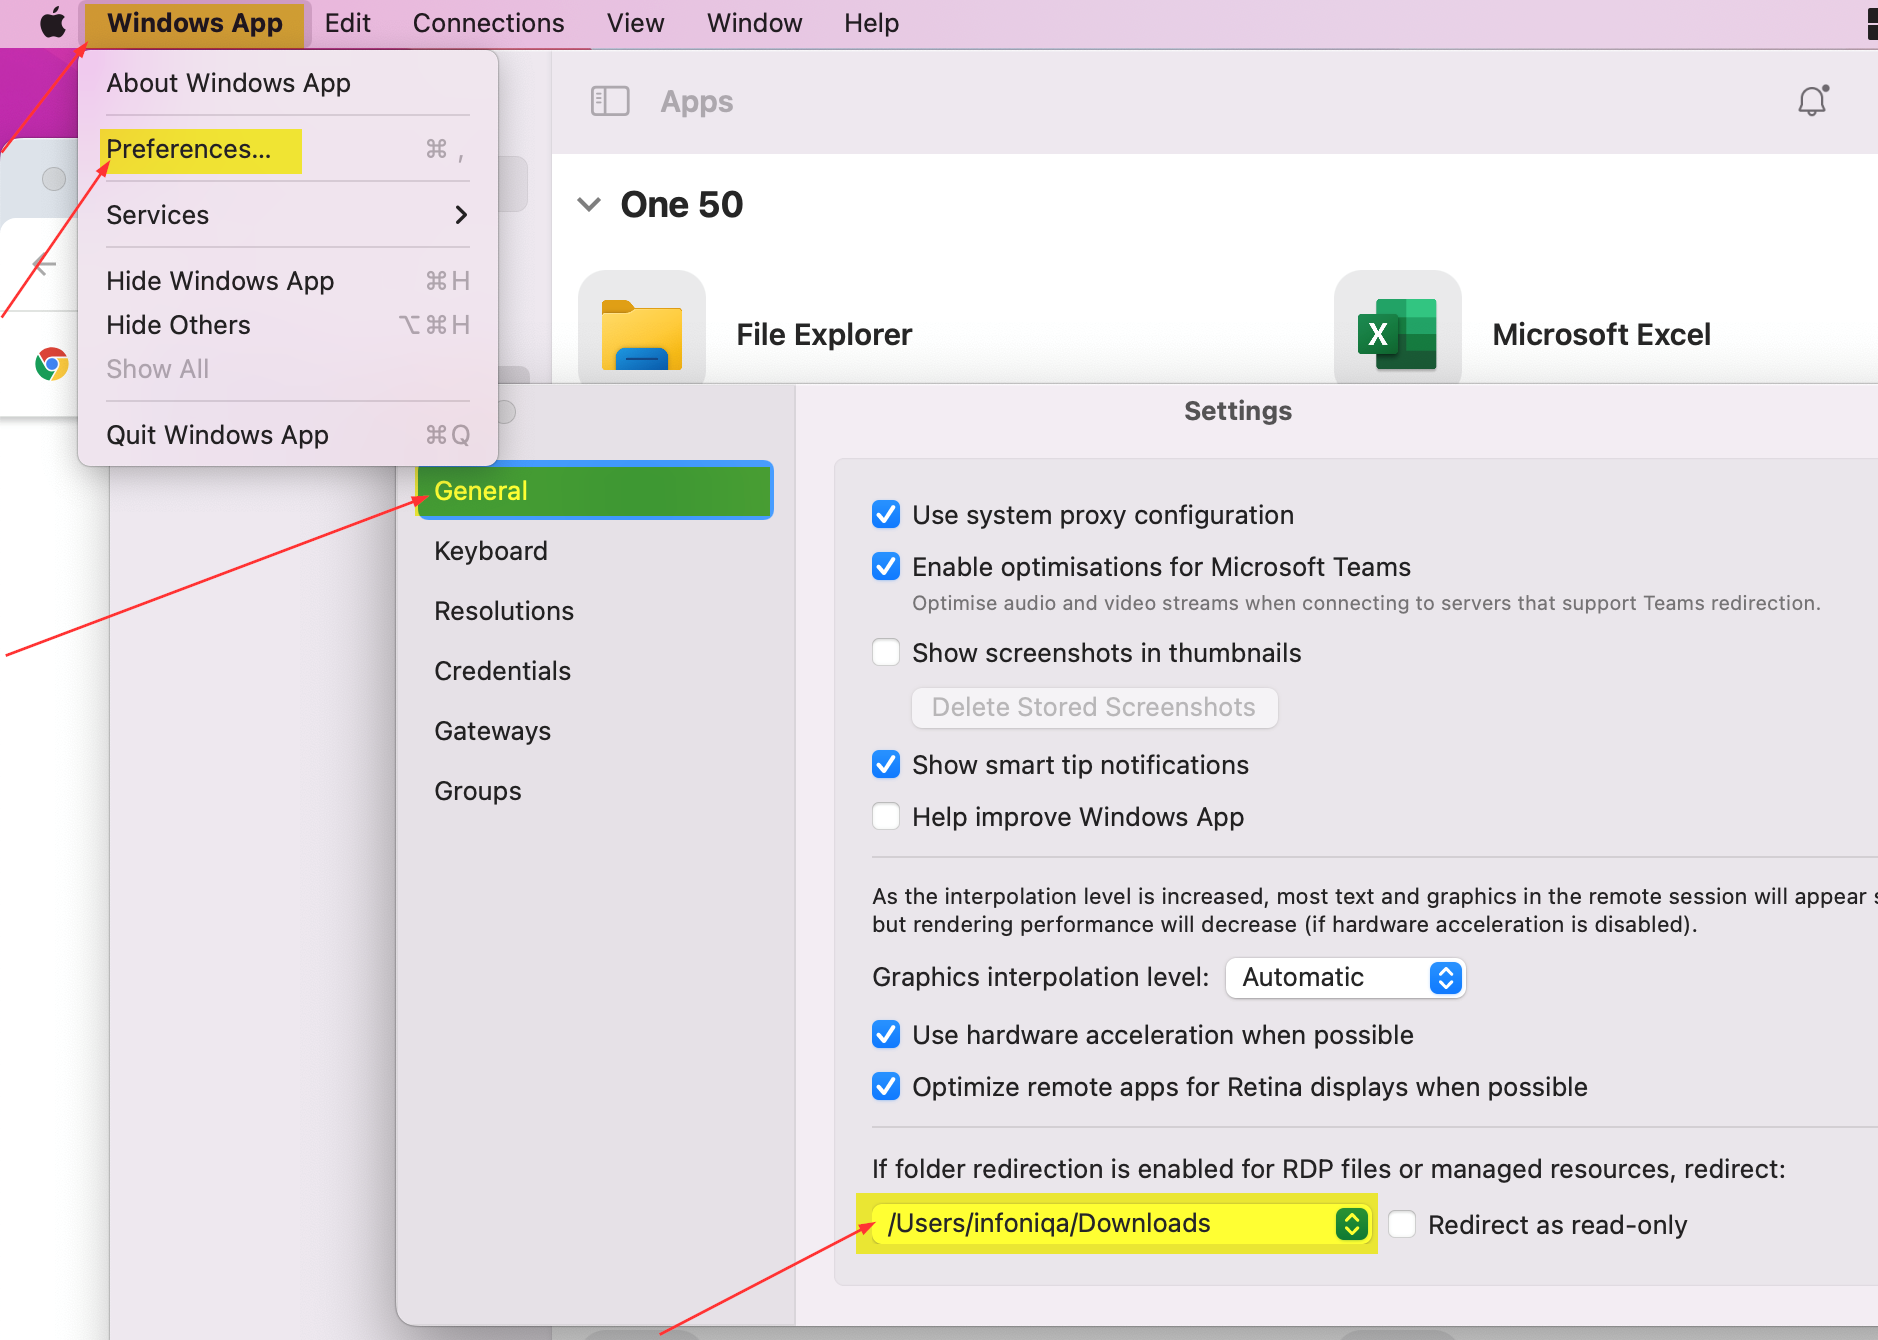Enable Show screenshots in thumbnails

[x=886, y=653]
